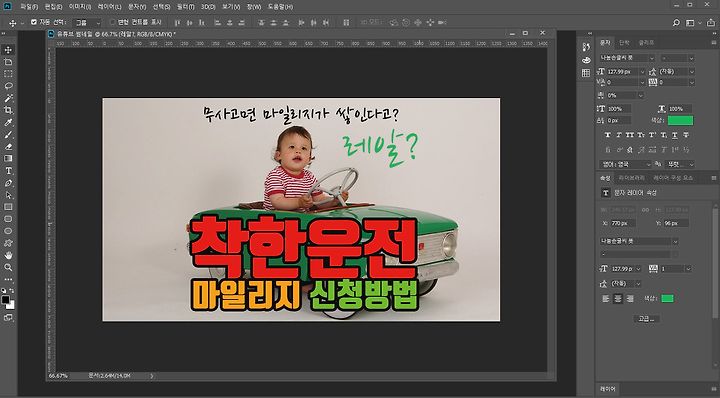This screenshot has height=398, width=720.
Task: Open the workspace switcher icon
Action: (690, 22)
